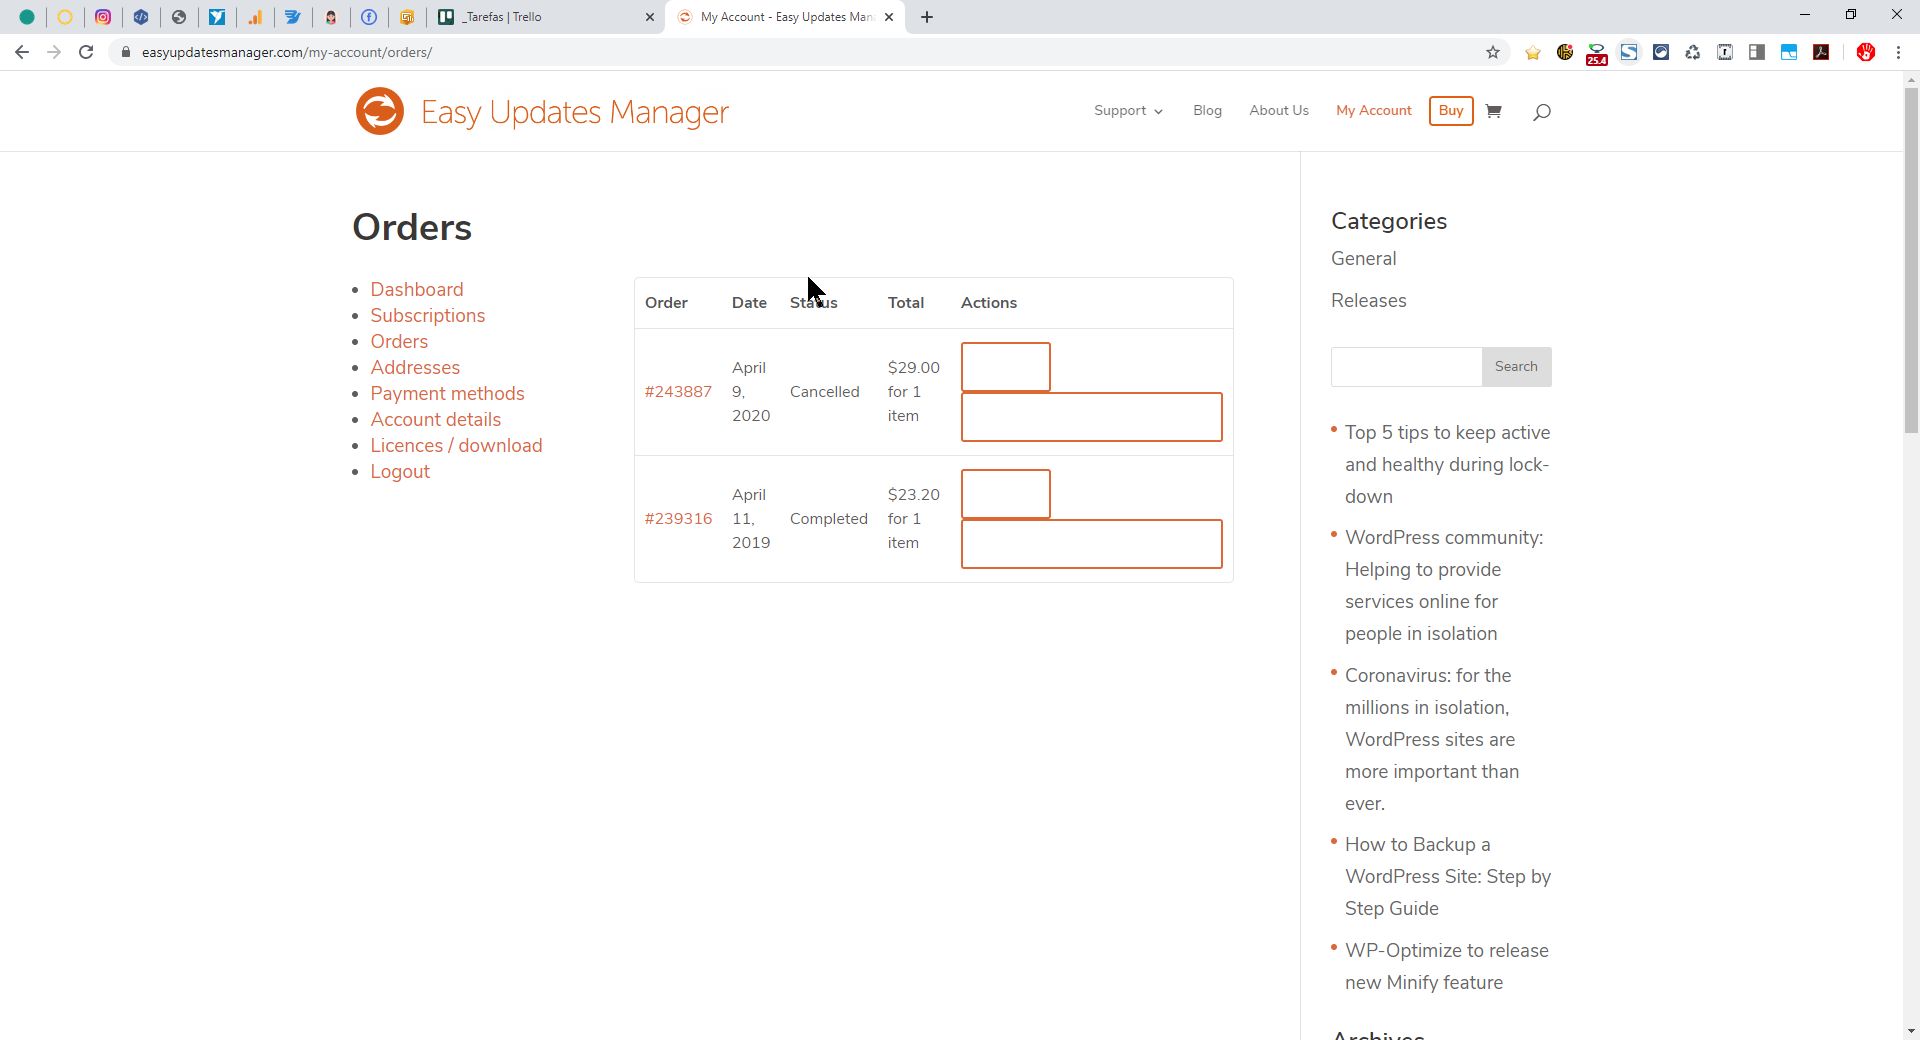Open a new browser tab
1920x1040 pixels.
927,17
